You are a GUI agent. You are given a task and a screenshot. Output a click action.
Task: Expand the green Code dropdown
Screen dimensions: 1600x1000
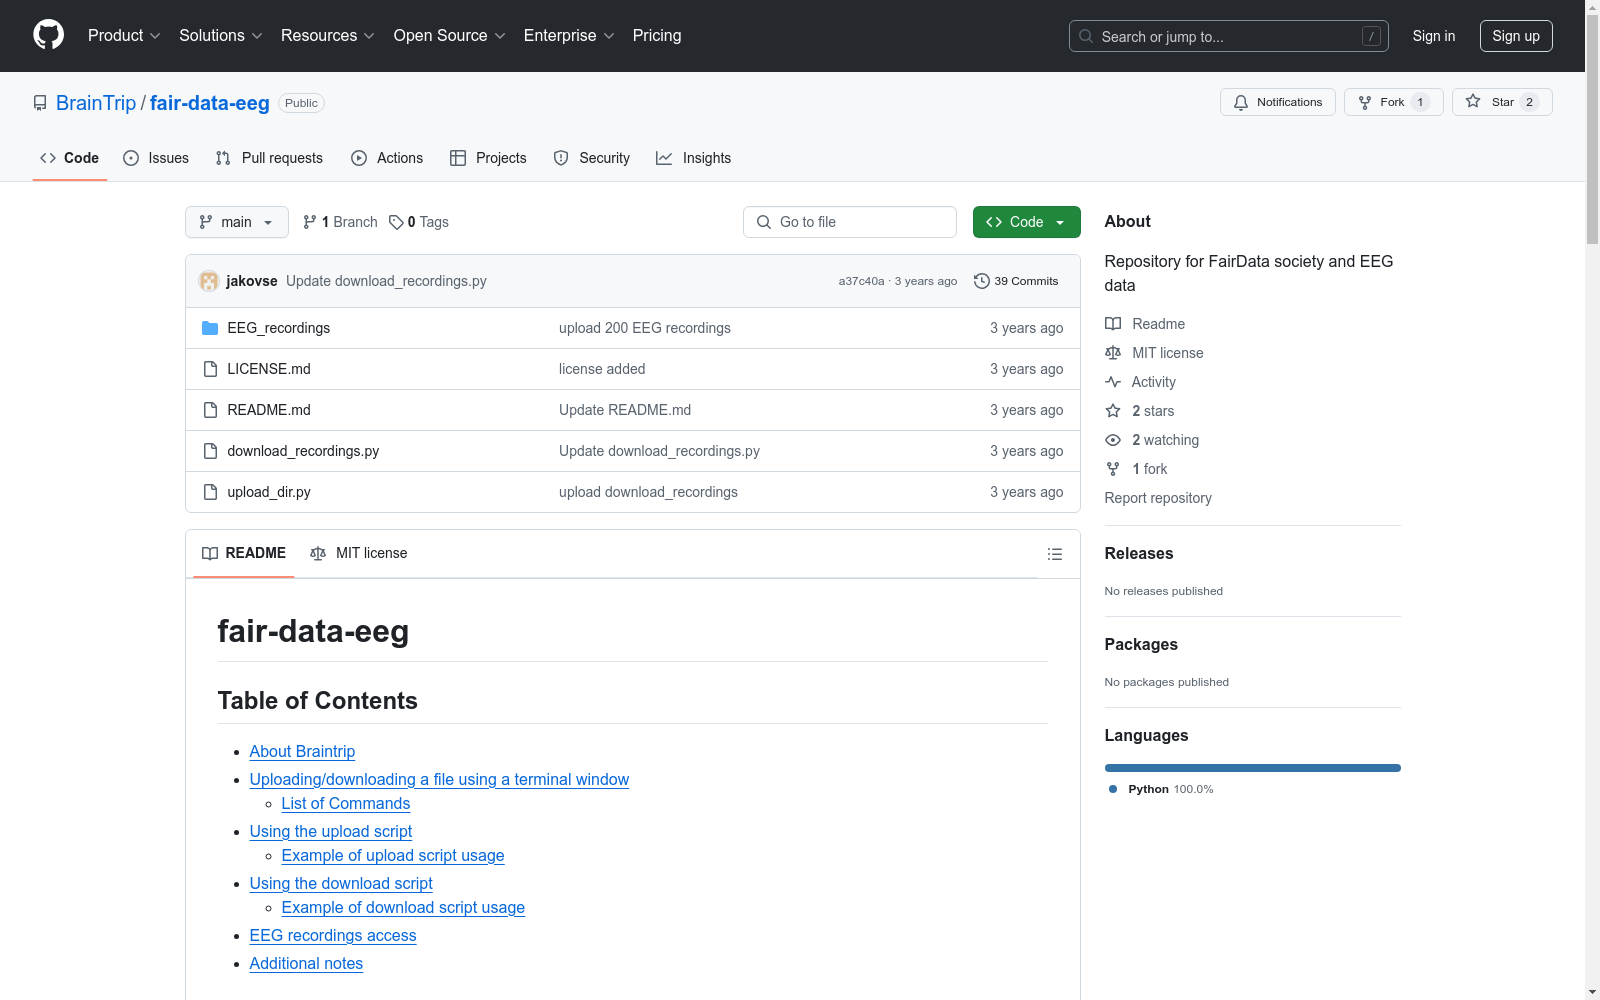point(1026,222)
